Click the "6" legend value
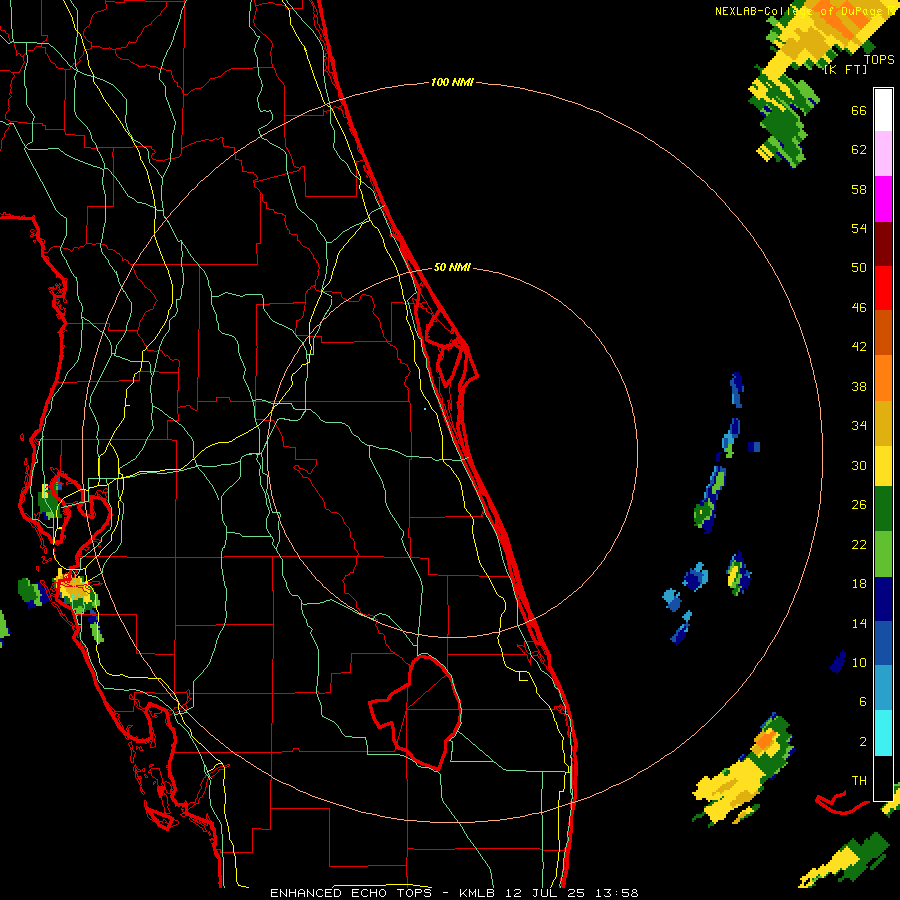 863,702
